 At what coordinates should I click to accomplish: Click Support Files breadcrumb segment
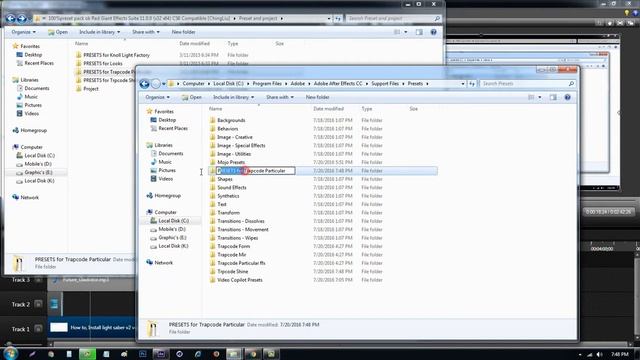pos(385,84)
